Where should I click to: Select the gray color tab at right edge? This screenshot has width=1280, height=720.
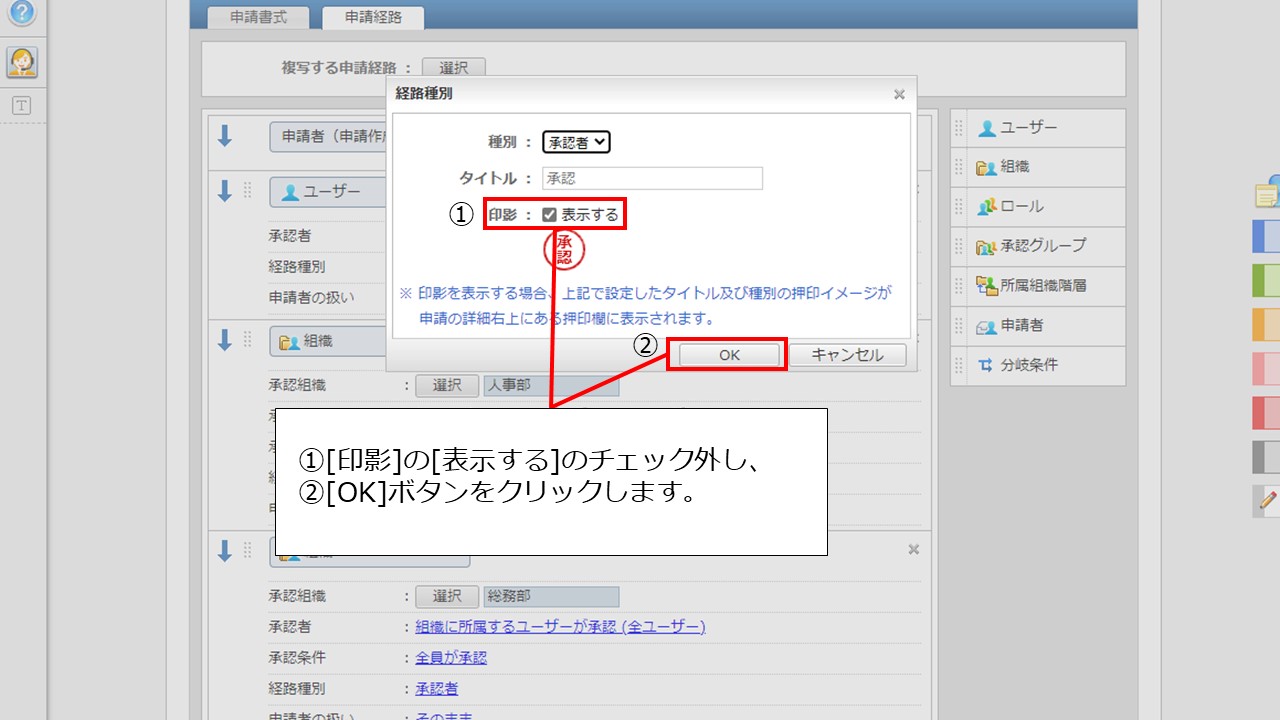click(x=1267, y=457)
